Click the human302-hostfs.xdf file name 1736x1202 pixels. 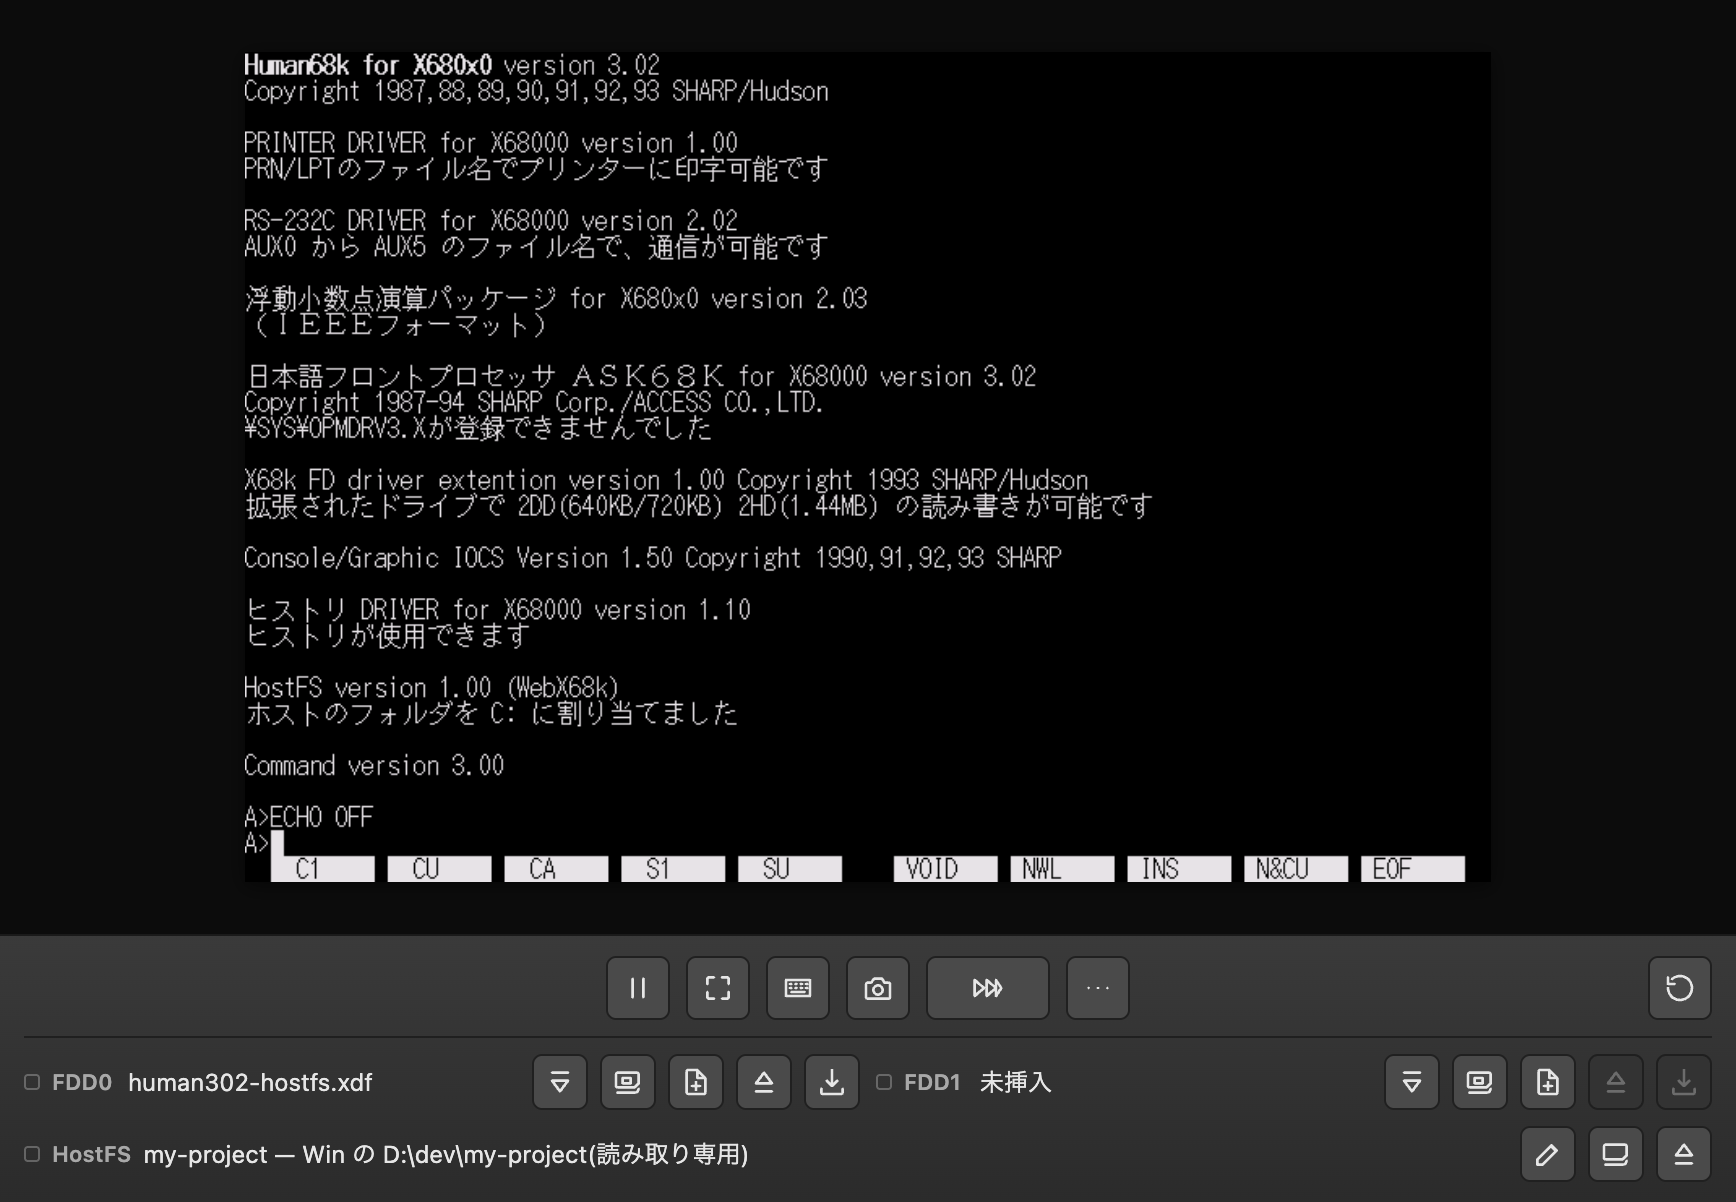point(250,1082)
